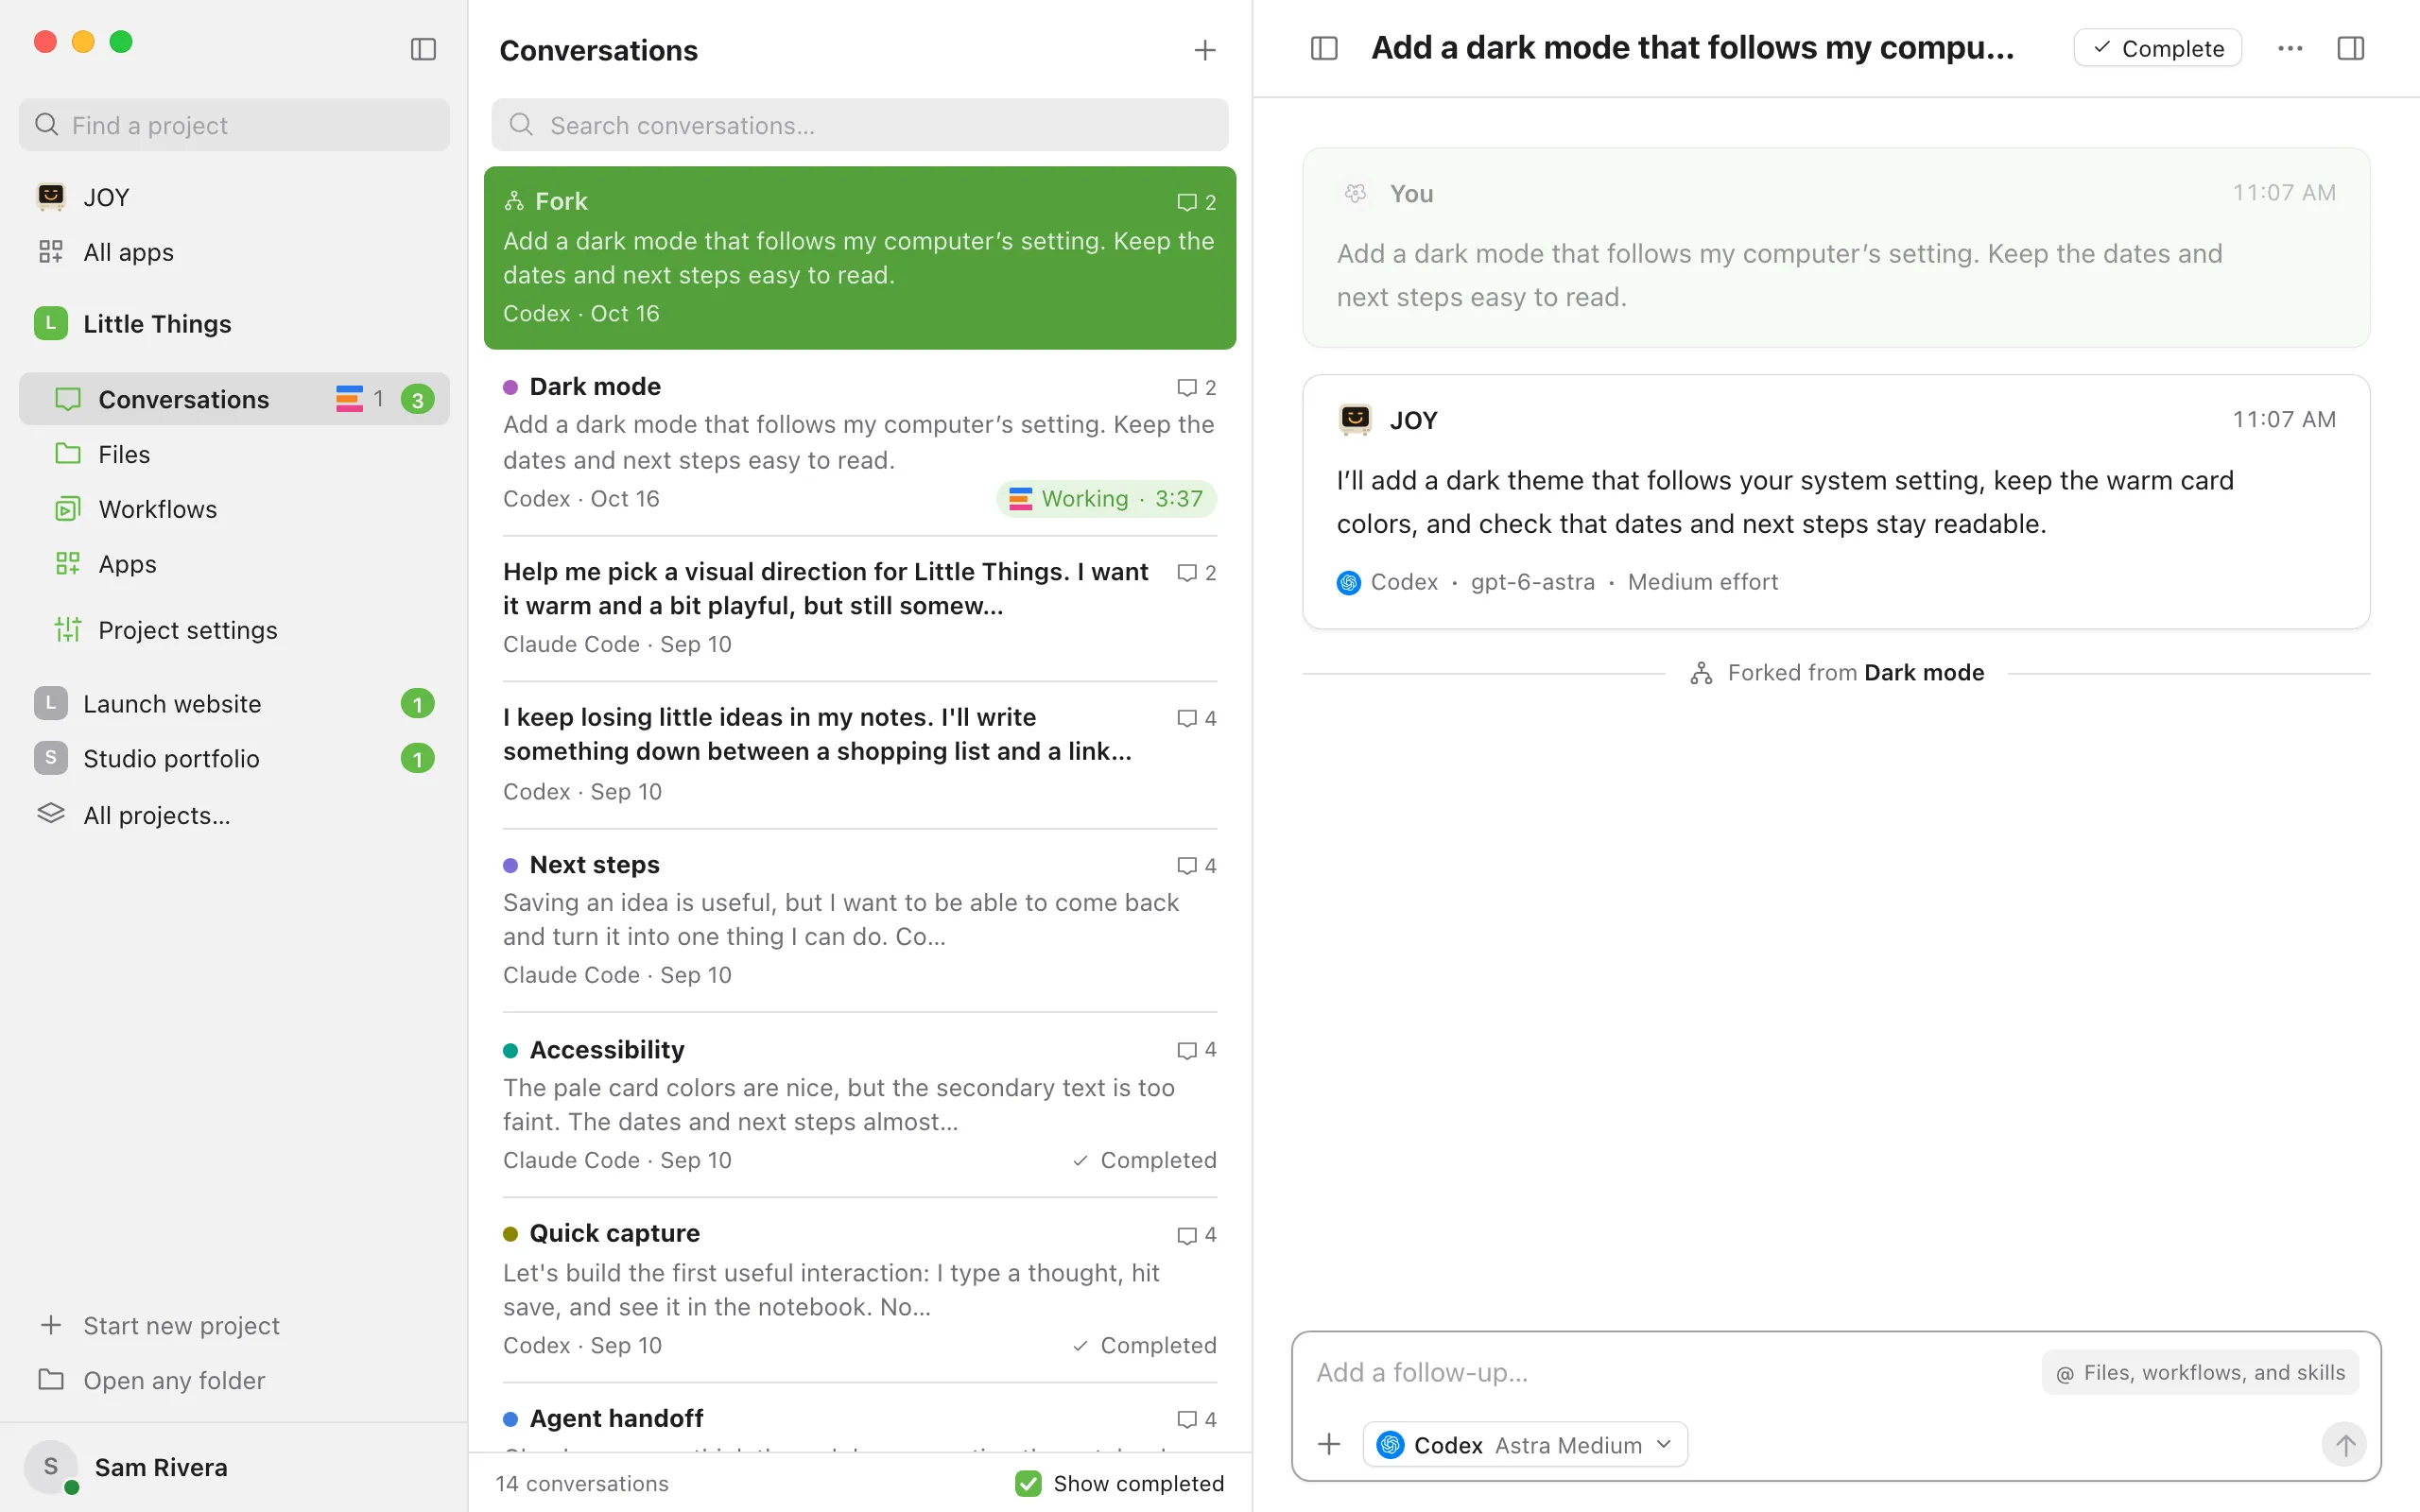Click the send arrow button
Screen dimensions: 2420x1512
[x=2344, y=1444]
